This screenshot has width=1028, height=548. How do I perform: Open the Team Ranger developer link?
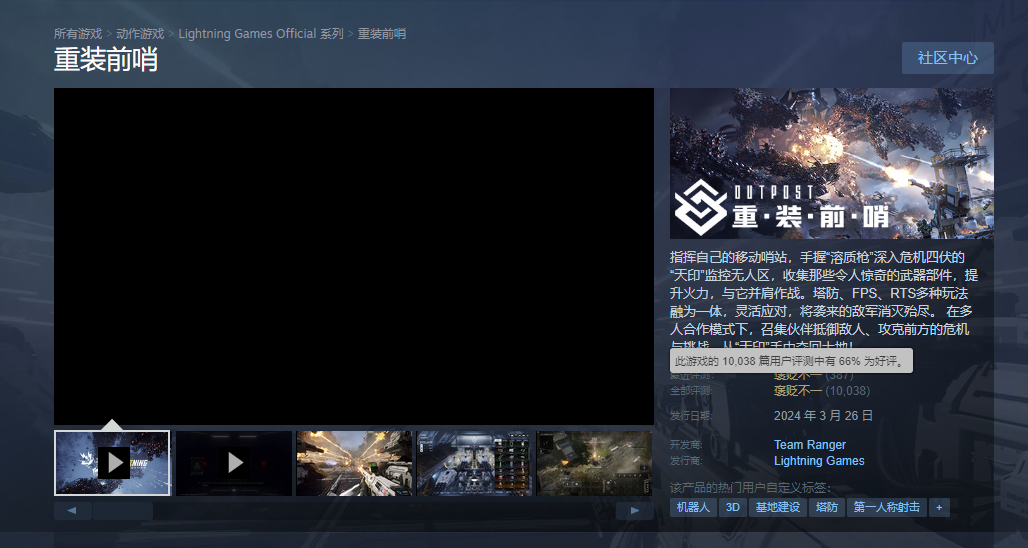[x=810, y=444]
